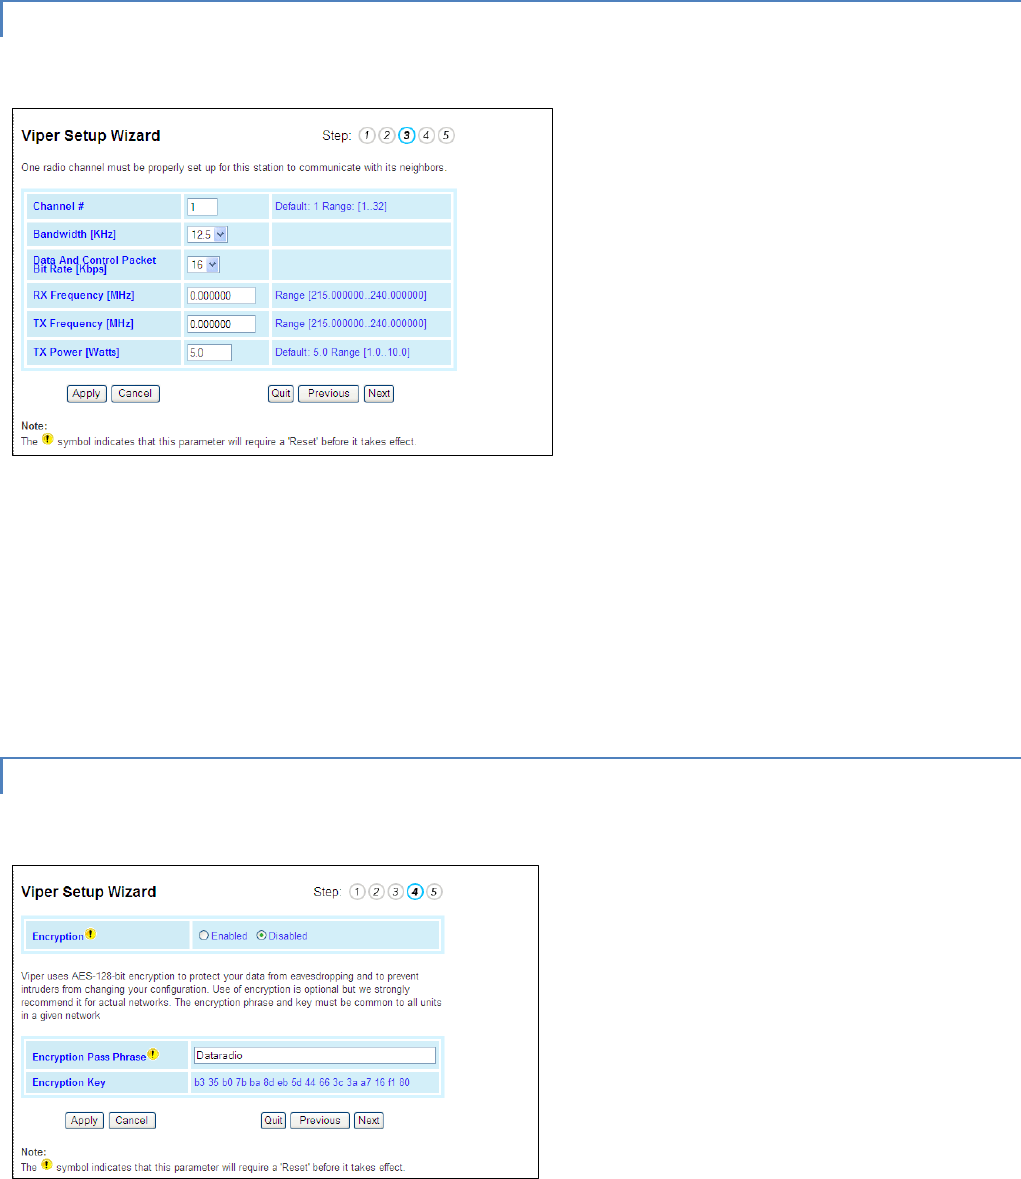Enable encryption with the Enabled radio button
Image resolution: width=1021 pixels, height=1179 pixels.
[204, 935]
